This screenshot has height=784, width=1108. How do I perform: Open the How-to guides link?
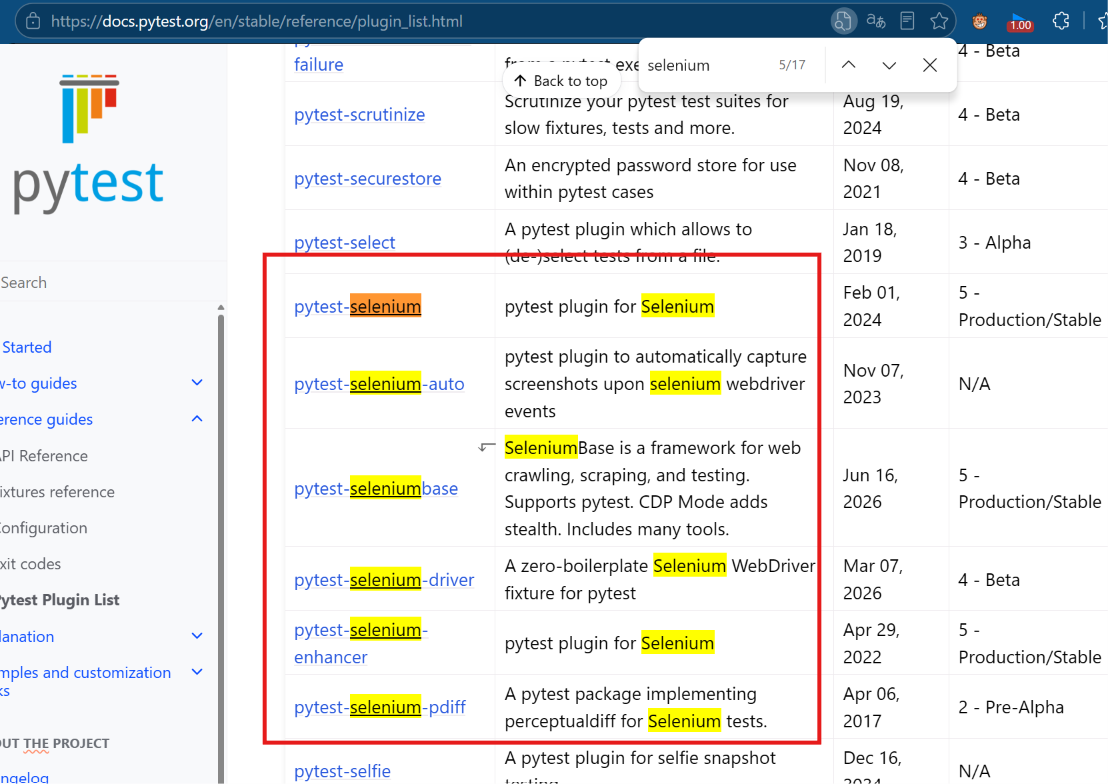[38, 383]
